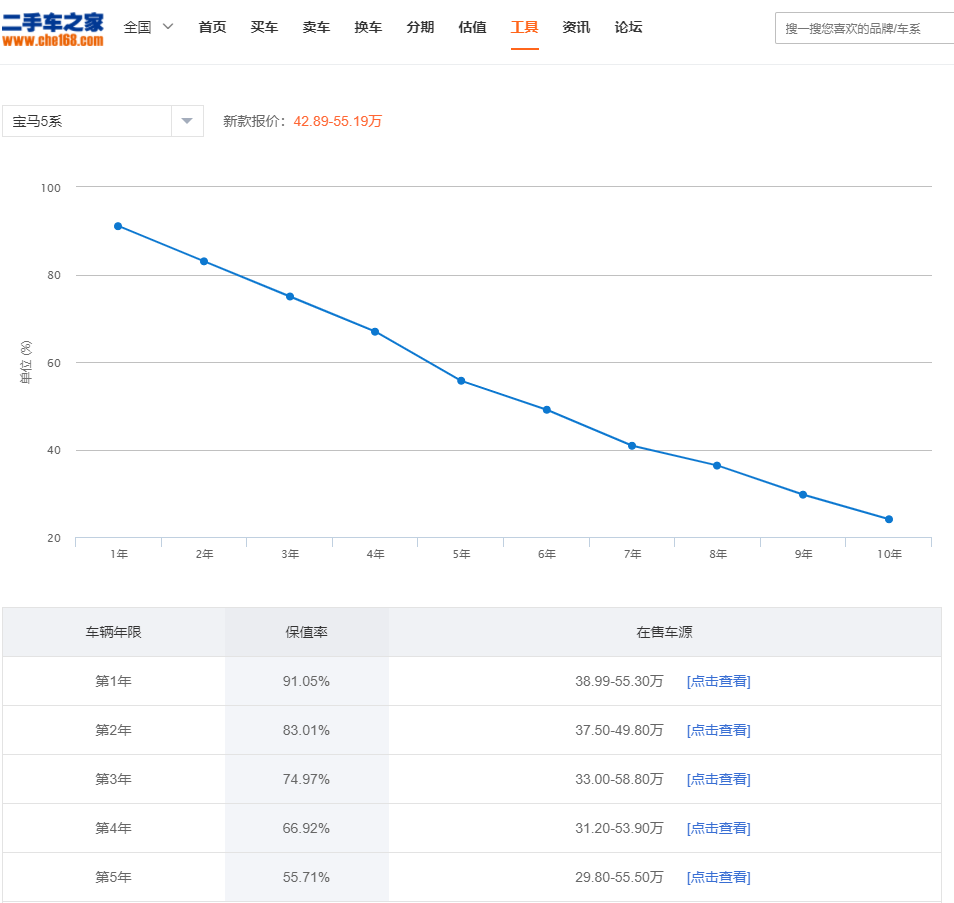Select the 74.97% retention rate cell

[306, 779]
